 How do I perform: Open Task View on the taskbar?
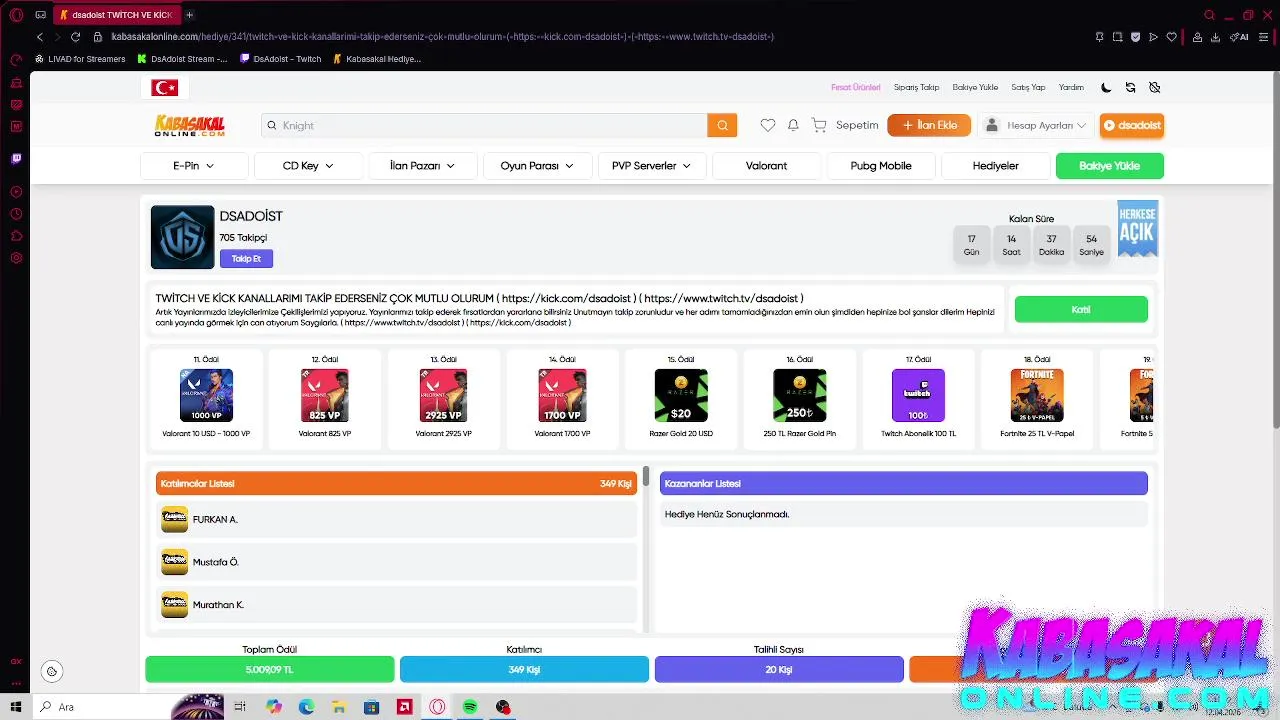[240, 707]
